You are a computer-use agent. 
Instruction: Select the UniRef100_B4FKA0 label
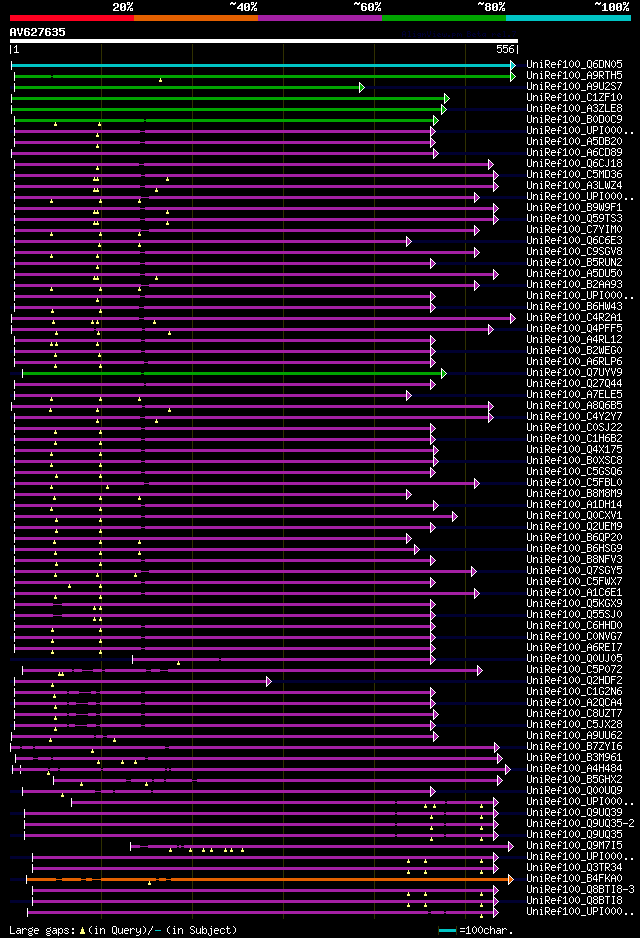coord(574,879)
